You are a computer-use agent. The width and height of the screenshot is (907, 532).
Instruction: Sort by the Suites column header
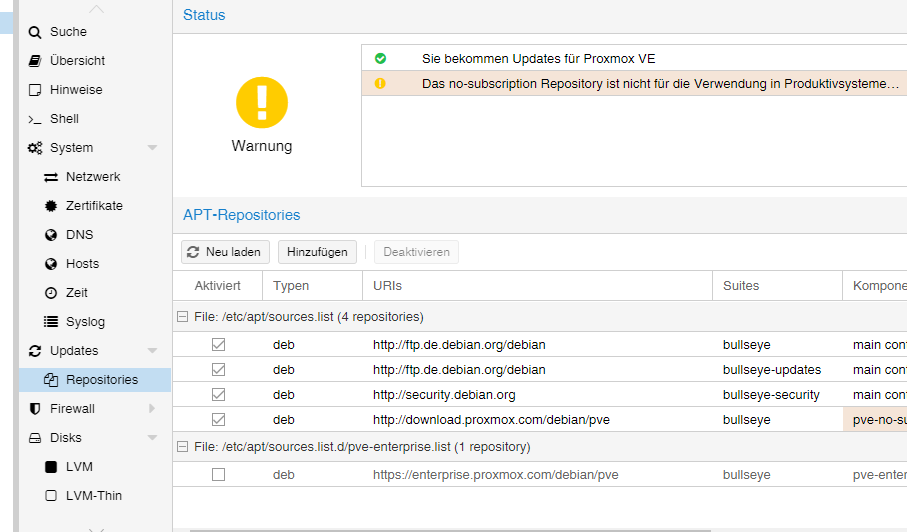777,286
